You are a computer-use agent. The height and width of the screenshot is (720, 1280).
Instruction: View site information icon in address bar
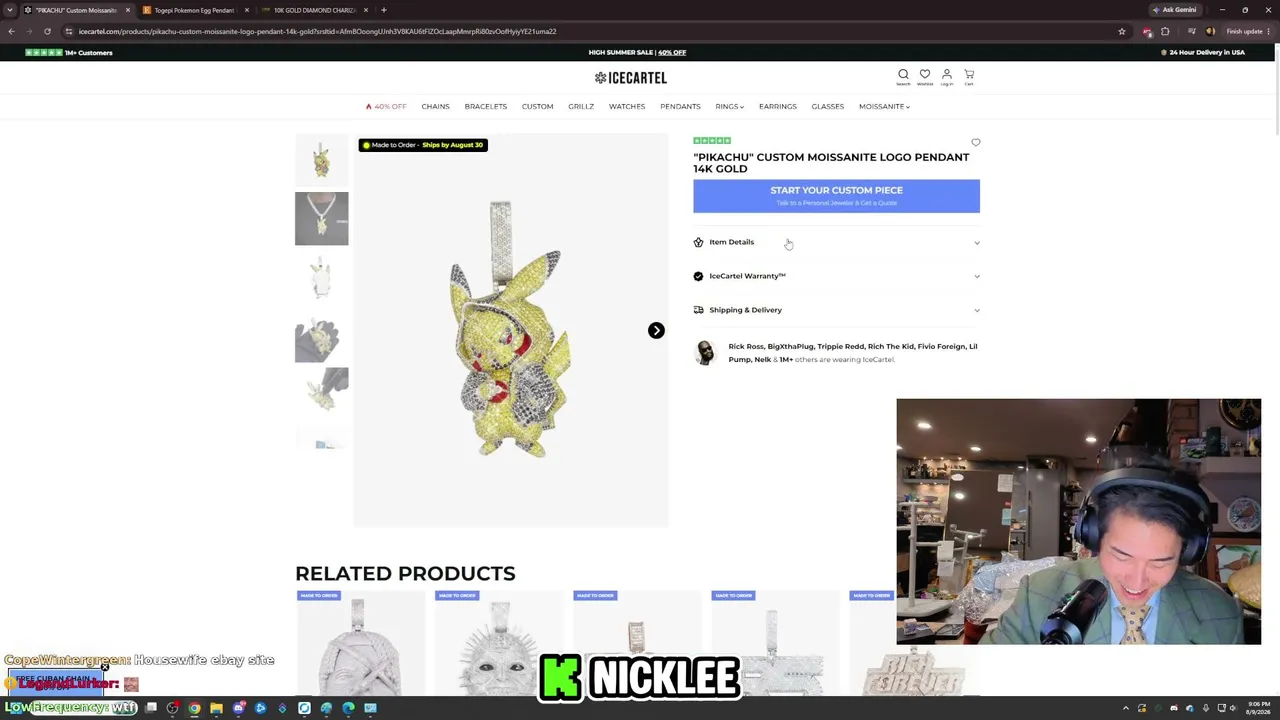coord(69,31)
